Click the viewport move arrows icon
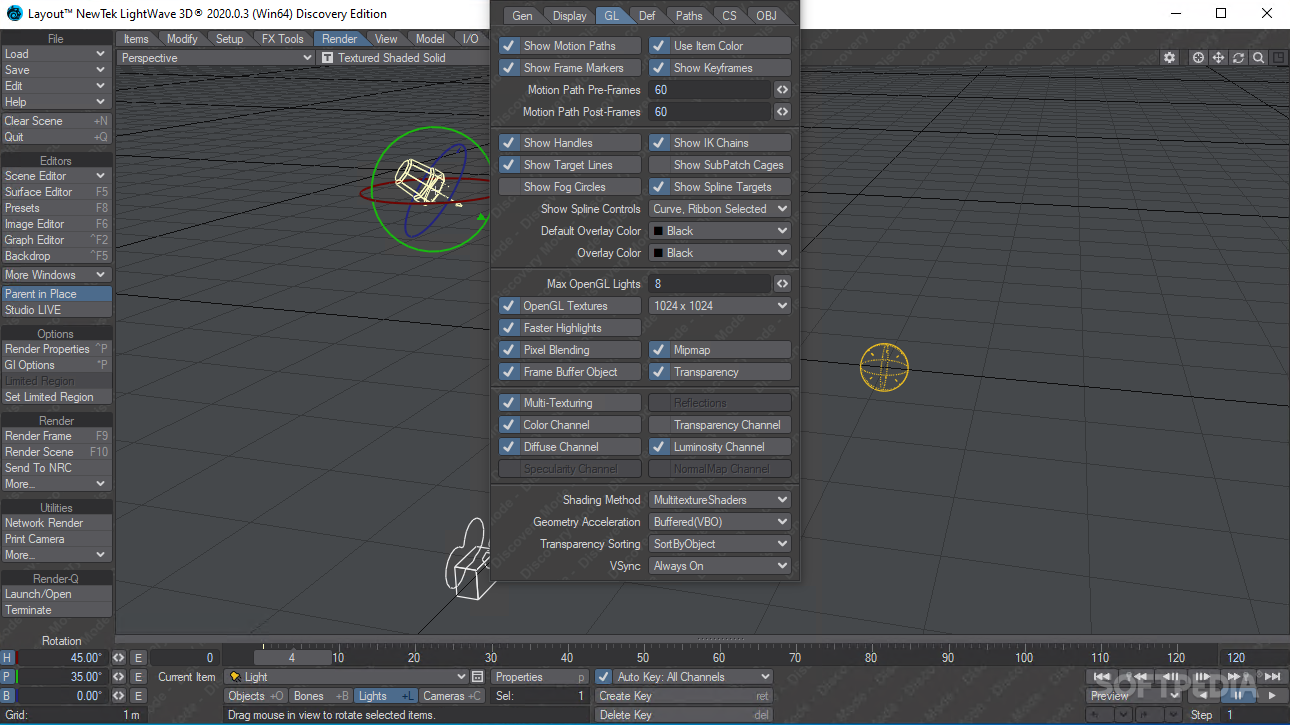The image size is (1290, 725). (x=1218, y=58)
